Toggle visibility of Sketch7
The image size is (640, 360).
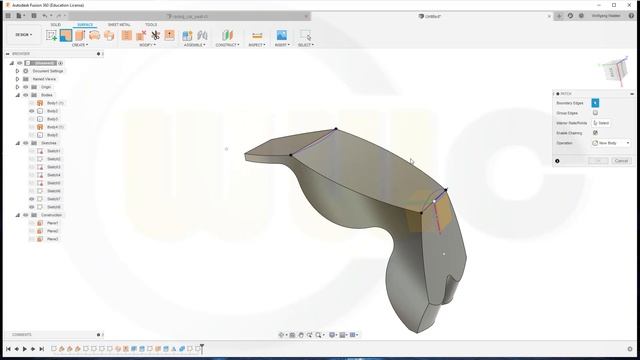click(x=32, y=199)
